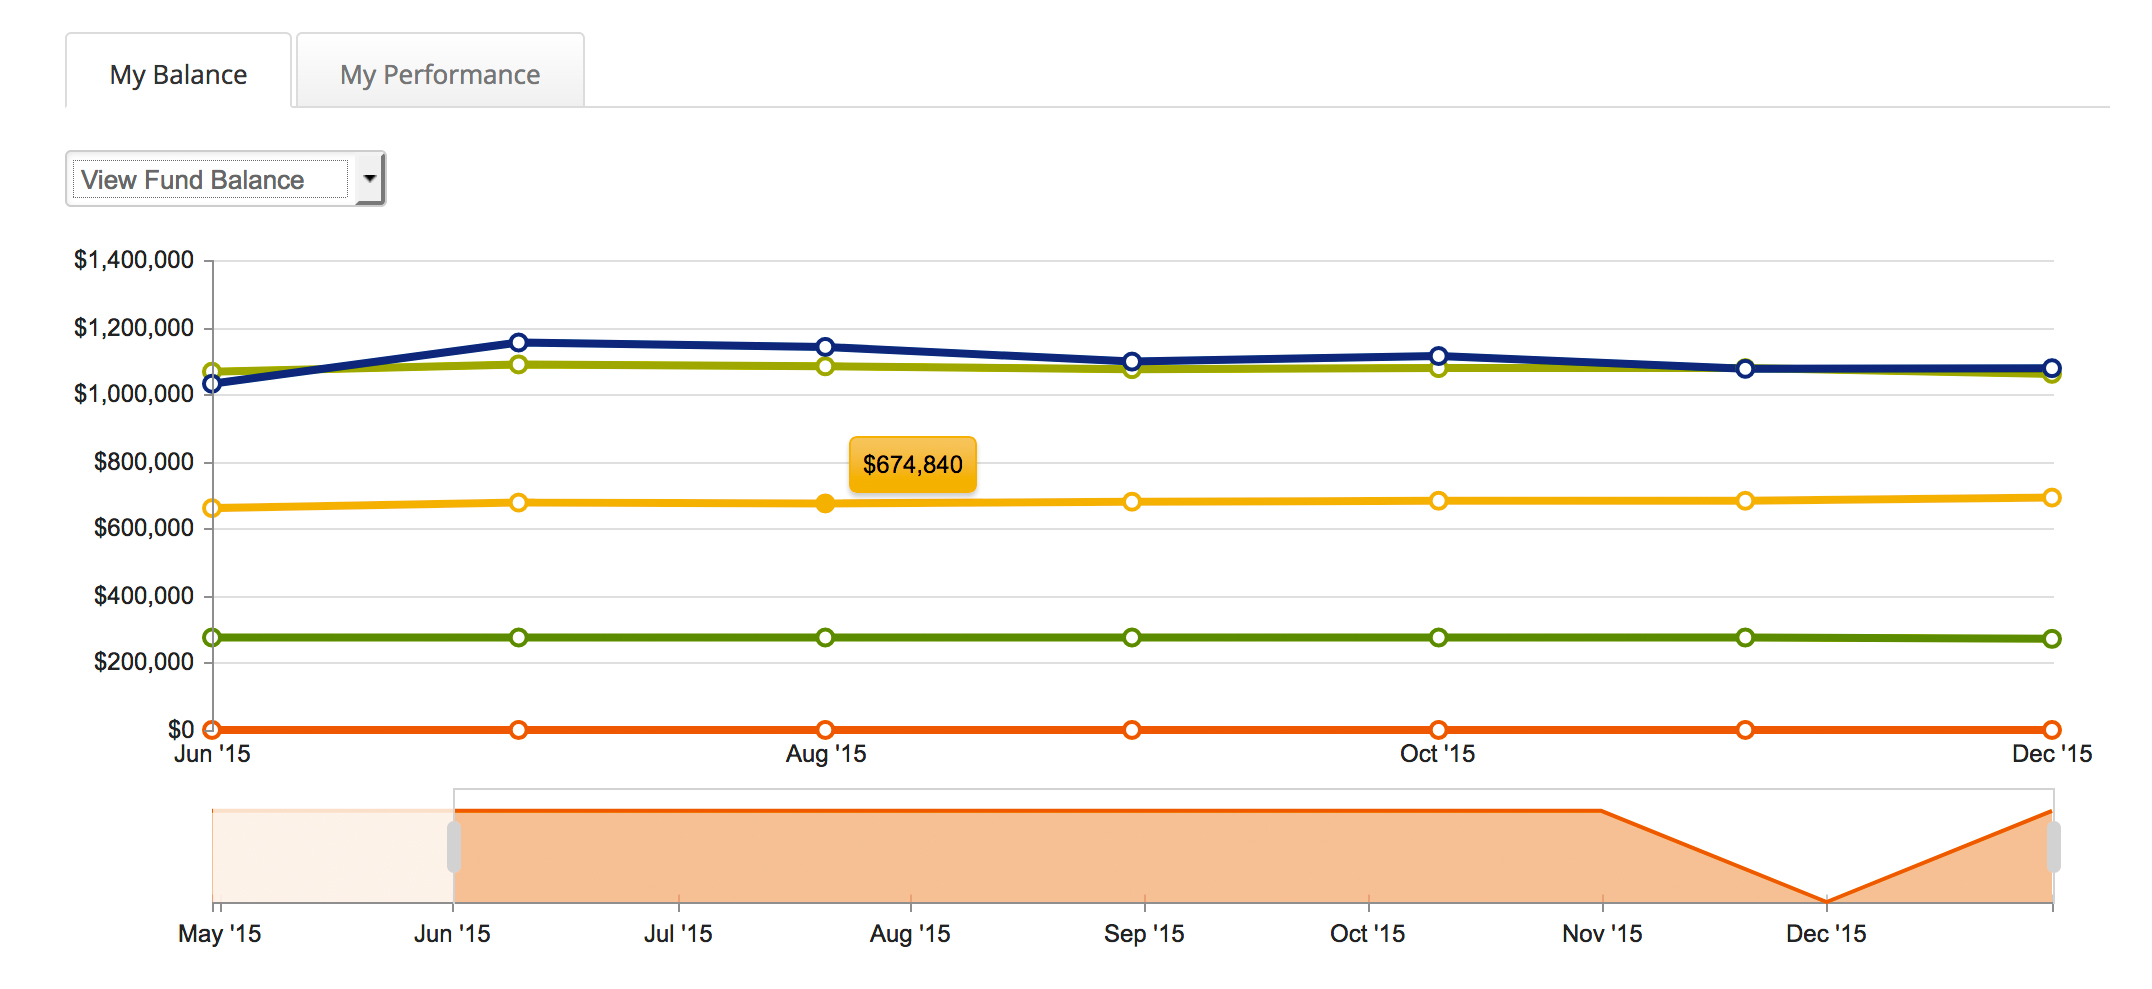Click the yellow Sep data point
The height and width of the screenshot is (989, 2152).
coord(1131,501)
